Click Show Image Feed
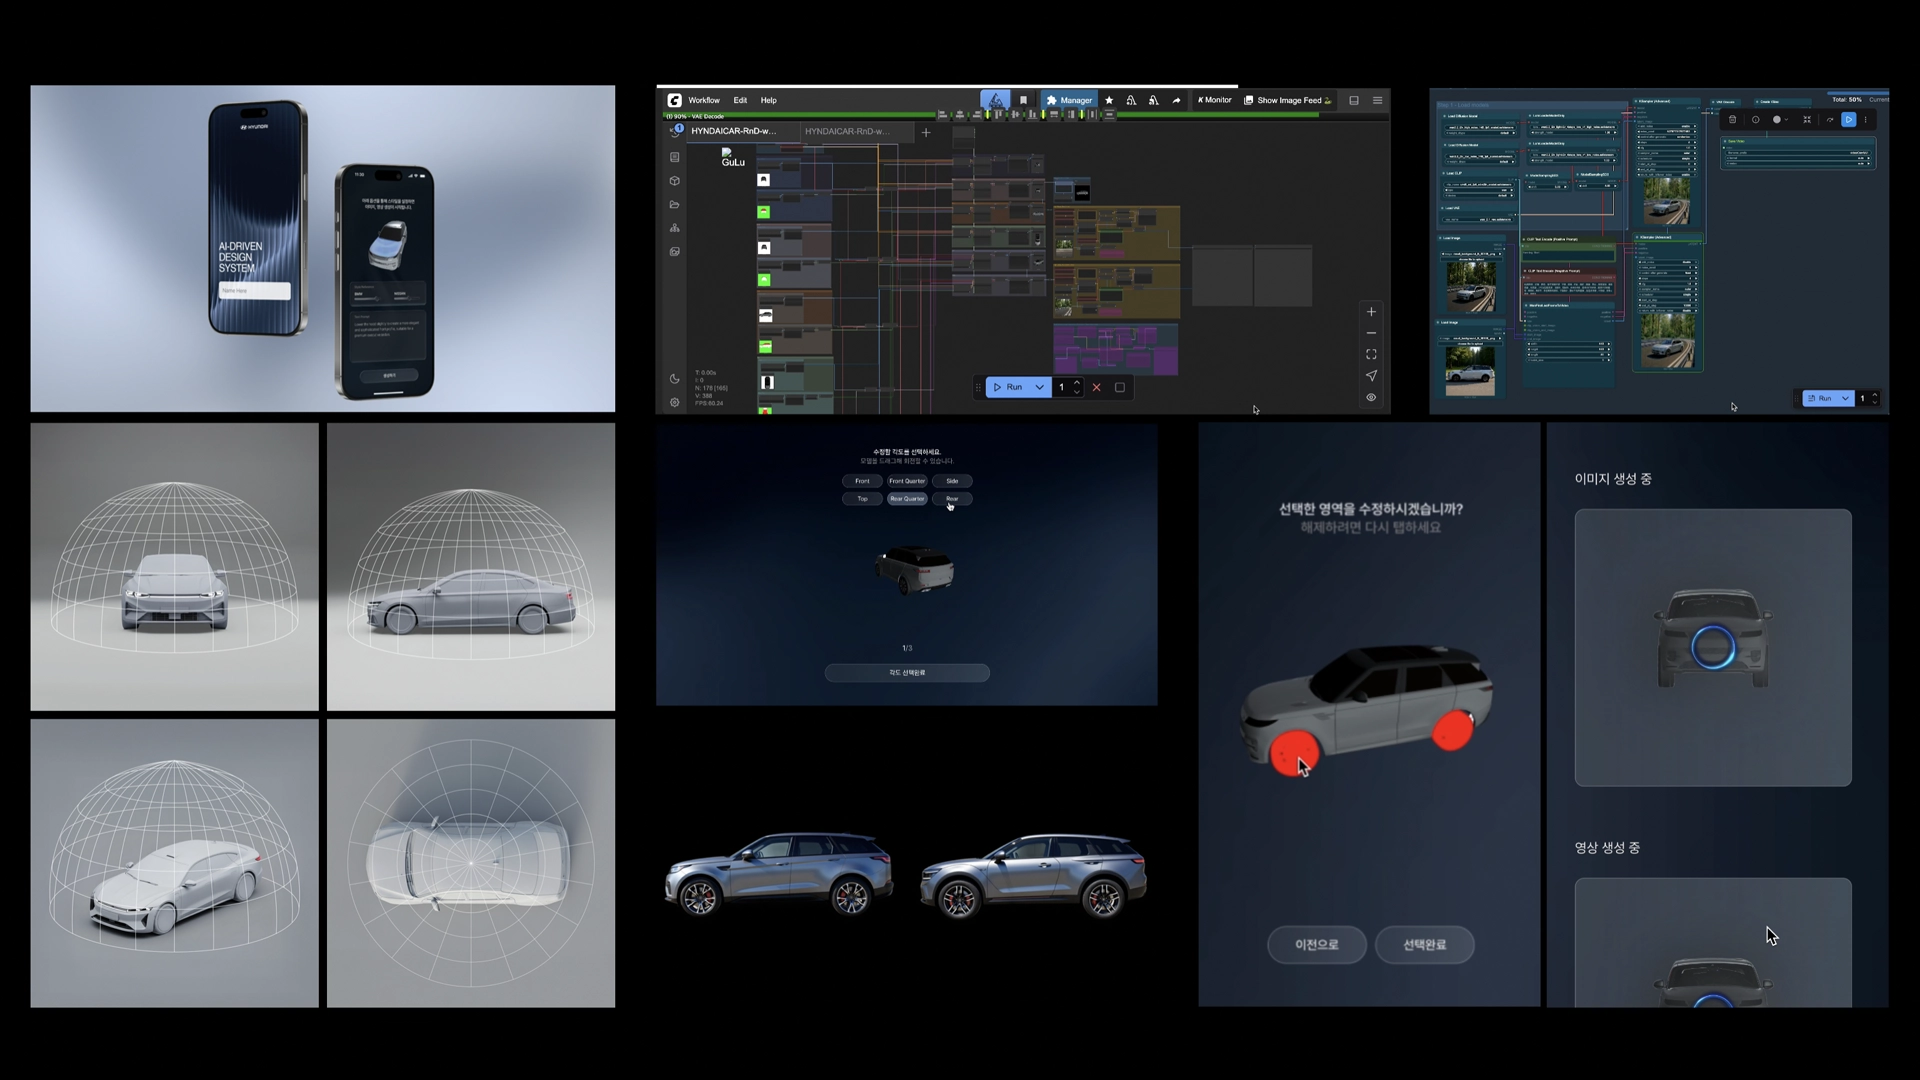Viewport: 1920px width, 1080px height. [1288, 100]
